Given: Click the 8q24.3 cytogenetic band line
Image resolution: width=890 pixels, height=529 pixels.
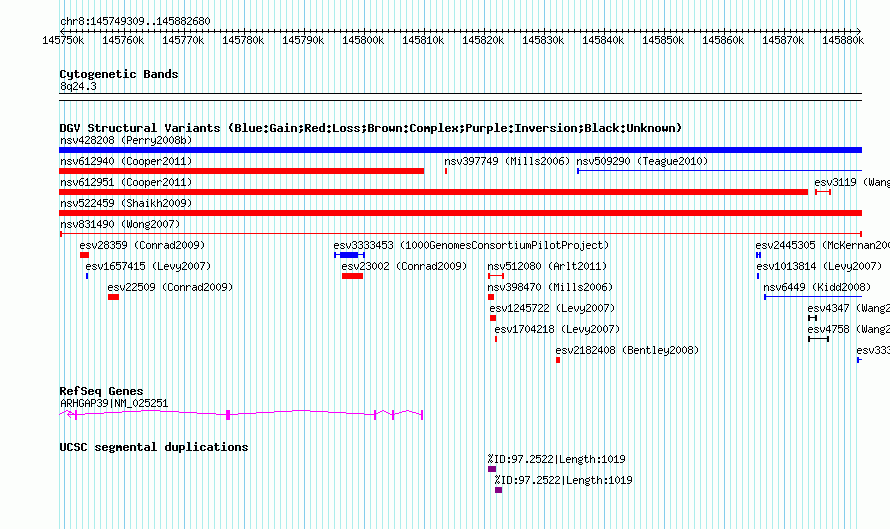Looking at the screenshot, I should coord(460,97).
